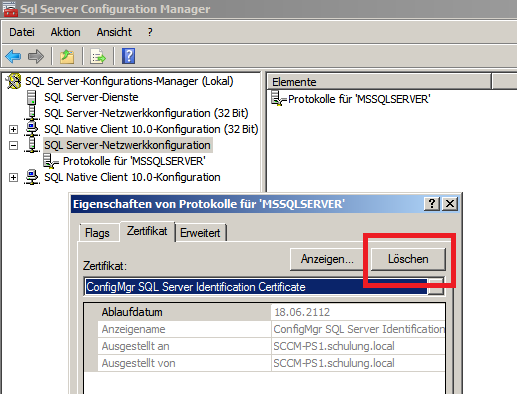Expand SQL Native Client 10.0-Konfiguration (32 Bit)
The image size is (517, 394).
(x=13, y=129)
